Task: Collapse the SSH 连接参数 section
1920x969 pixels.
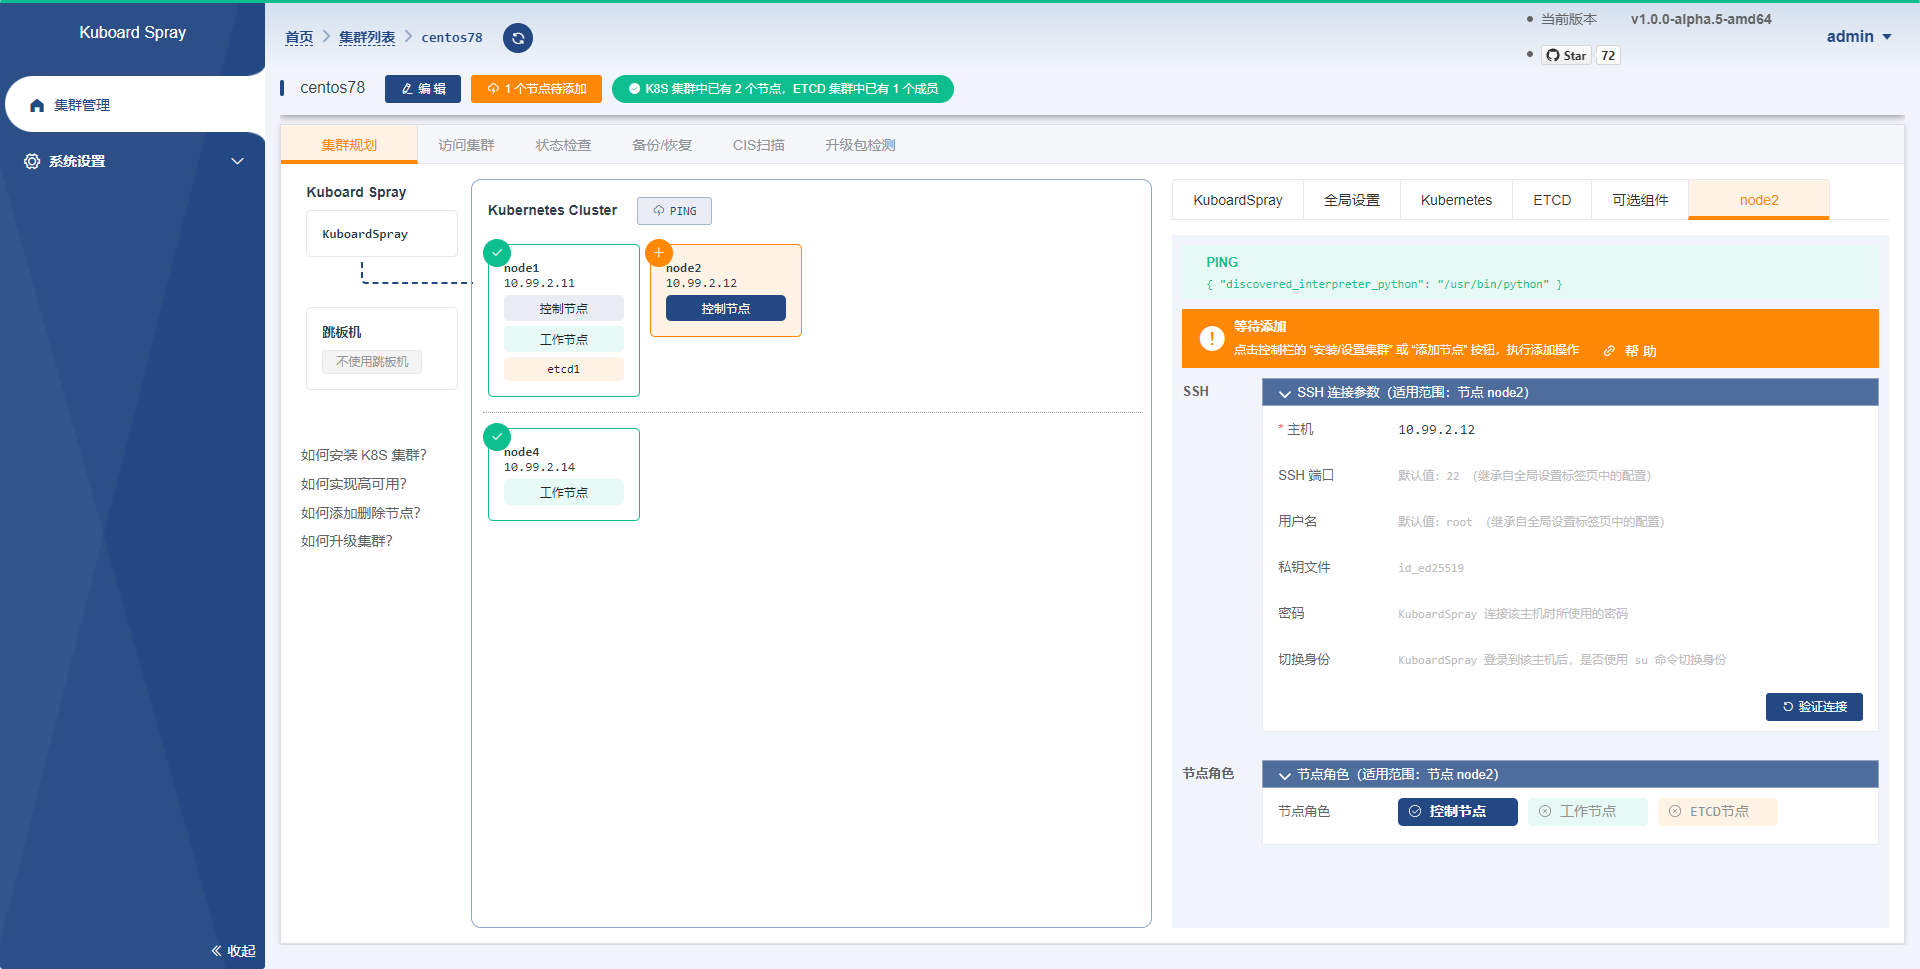Action: pyautogui.click(x=1570, y=392)
